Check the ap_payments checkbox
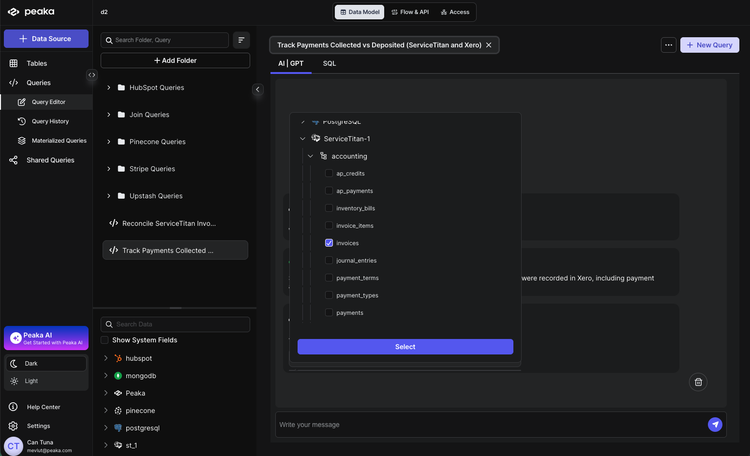750x456 pixels. click(x=329, y=190)
